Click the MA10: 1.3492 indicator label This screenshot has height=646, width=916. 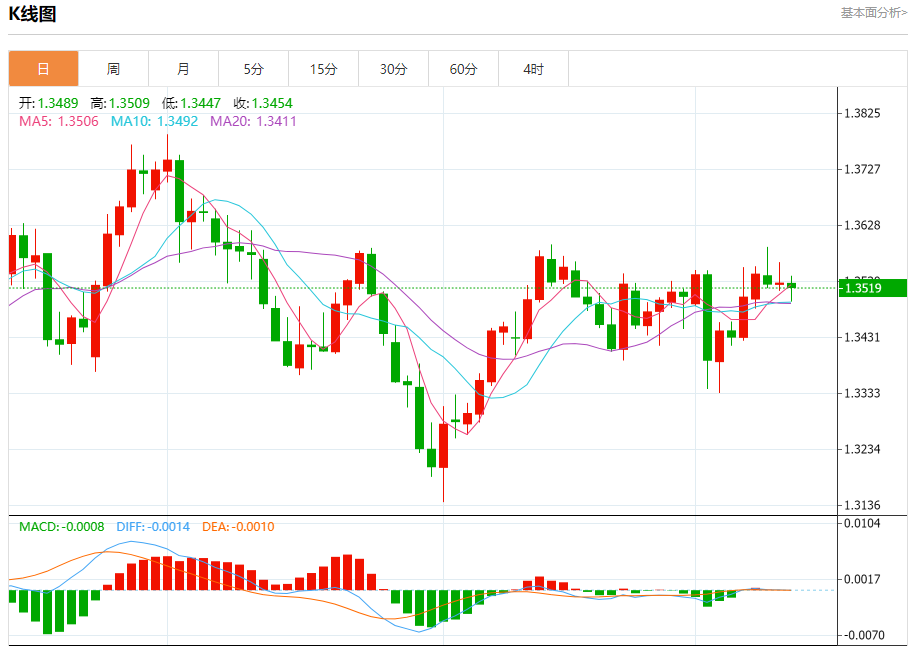click(155, 121)
